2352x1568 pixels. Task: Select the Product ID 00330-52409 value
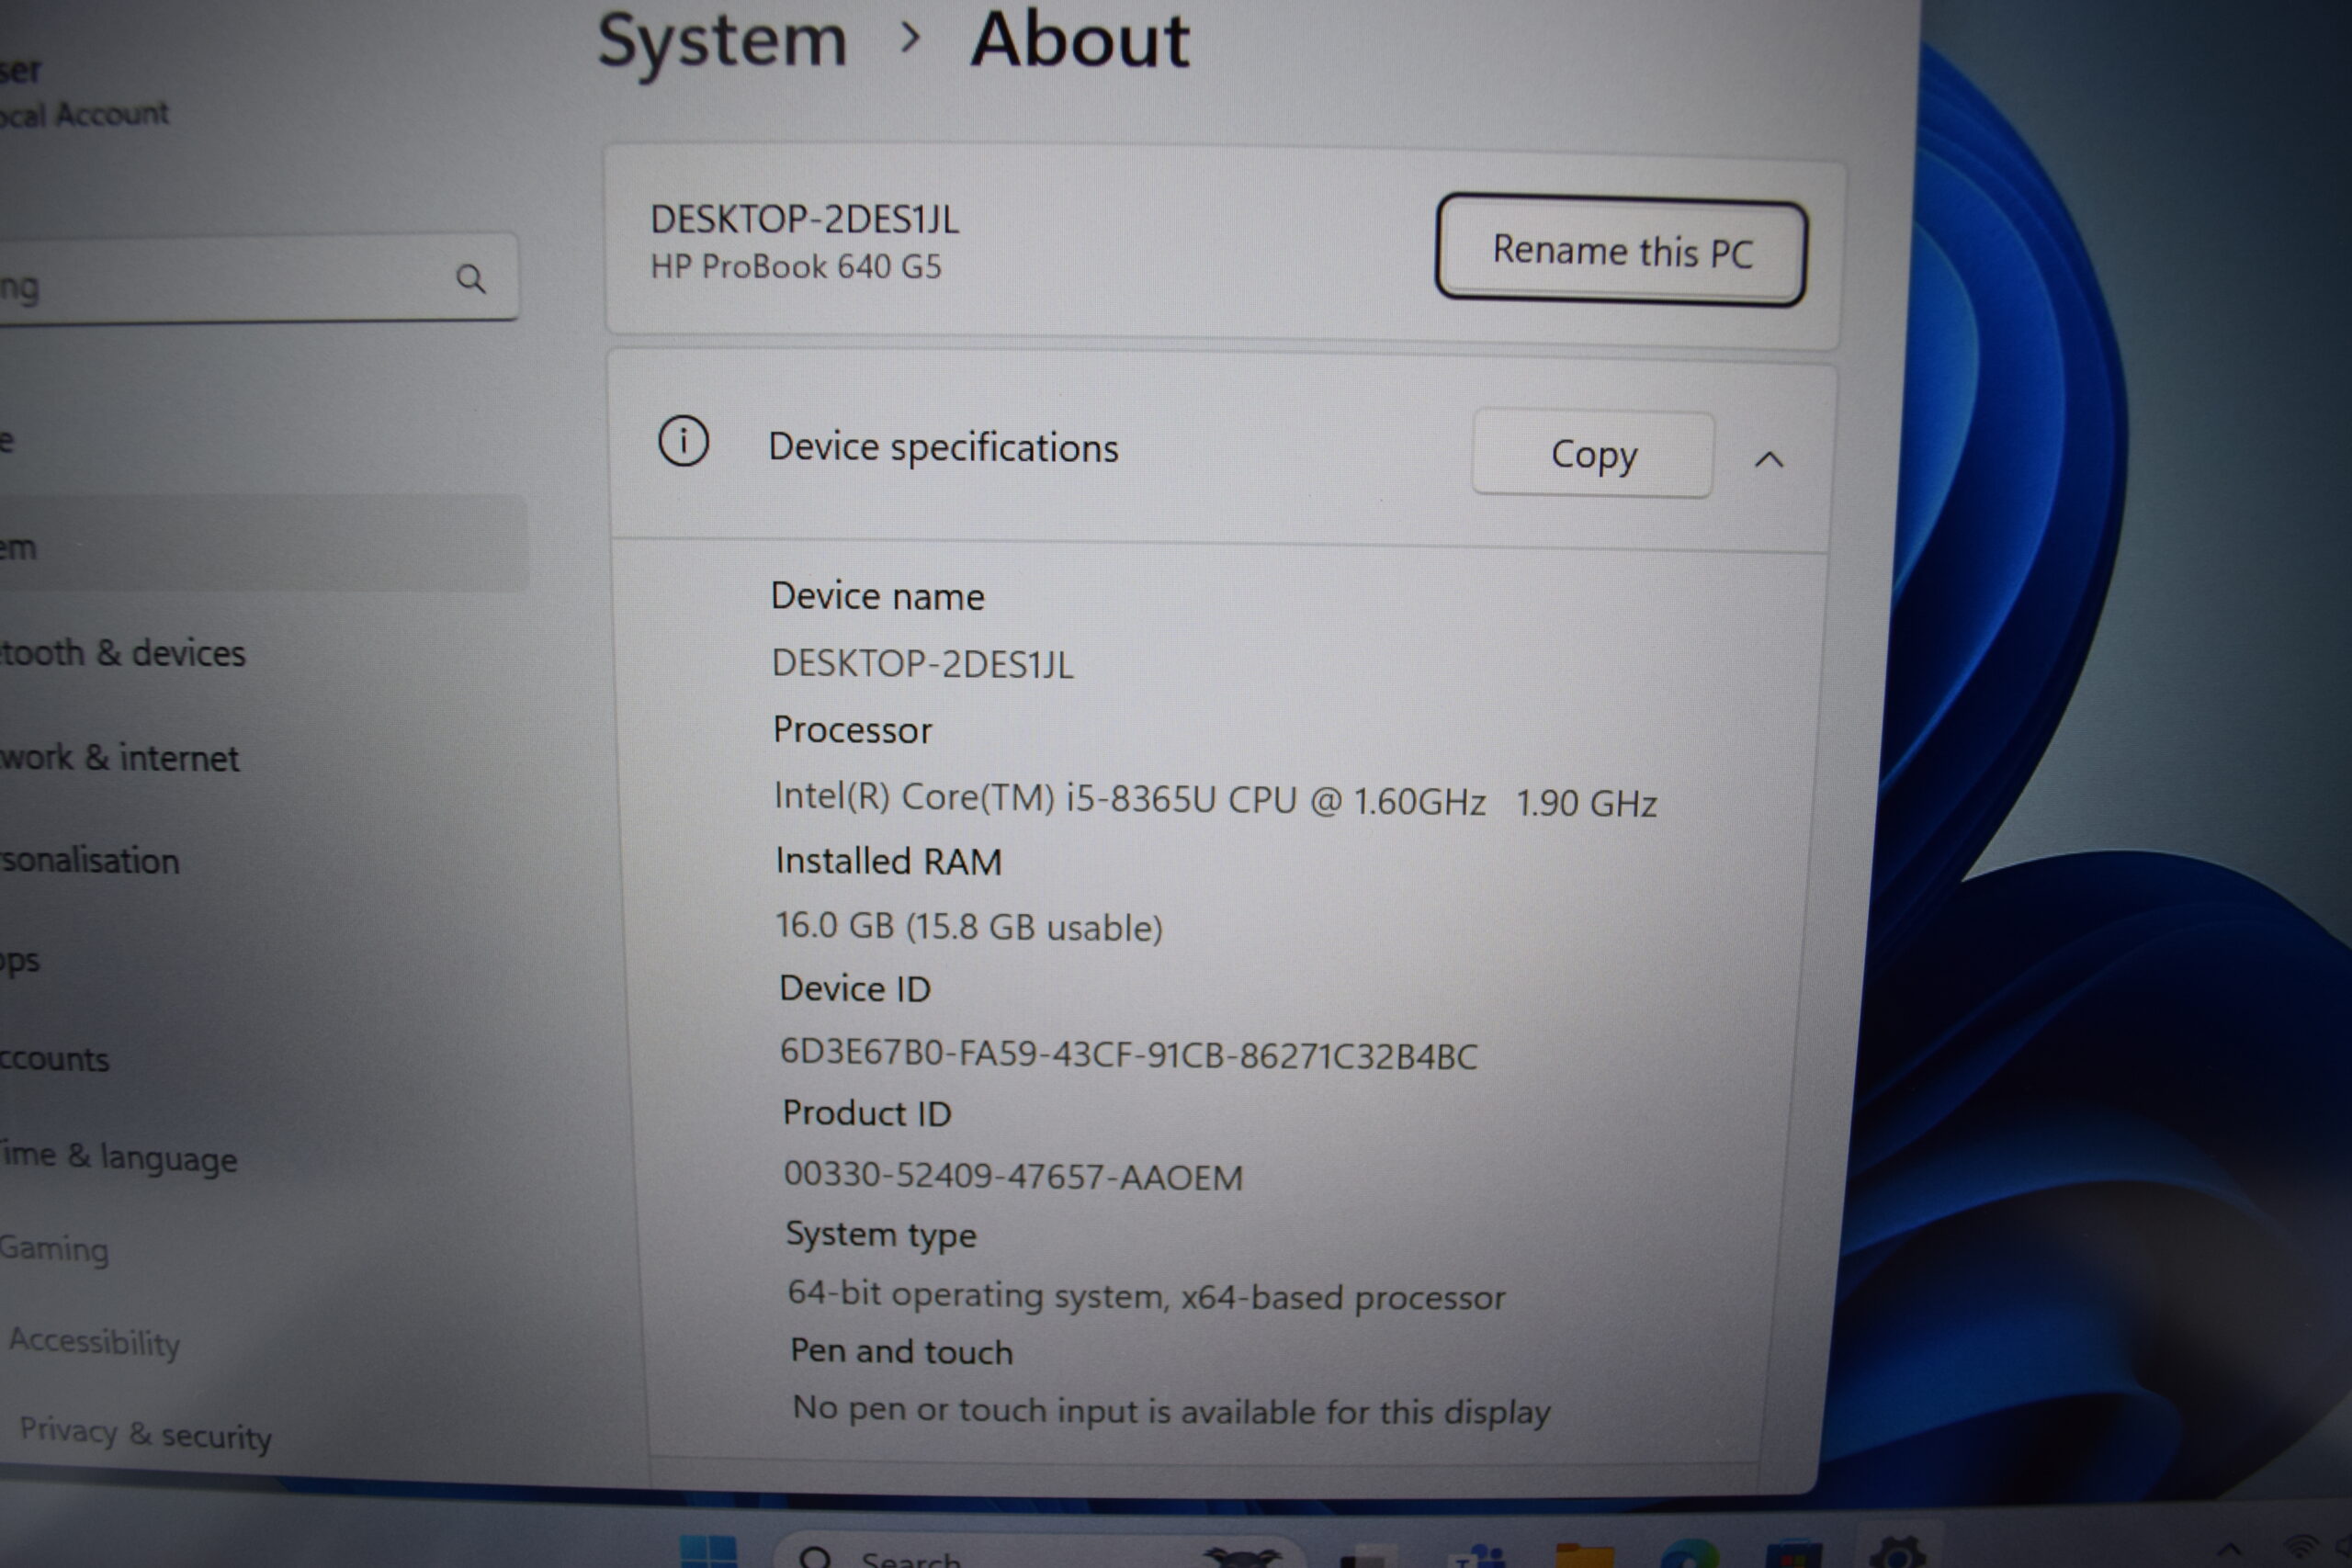(1013, 1176)
